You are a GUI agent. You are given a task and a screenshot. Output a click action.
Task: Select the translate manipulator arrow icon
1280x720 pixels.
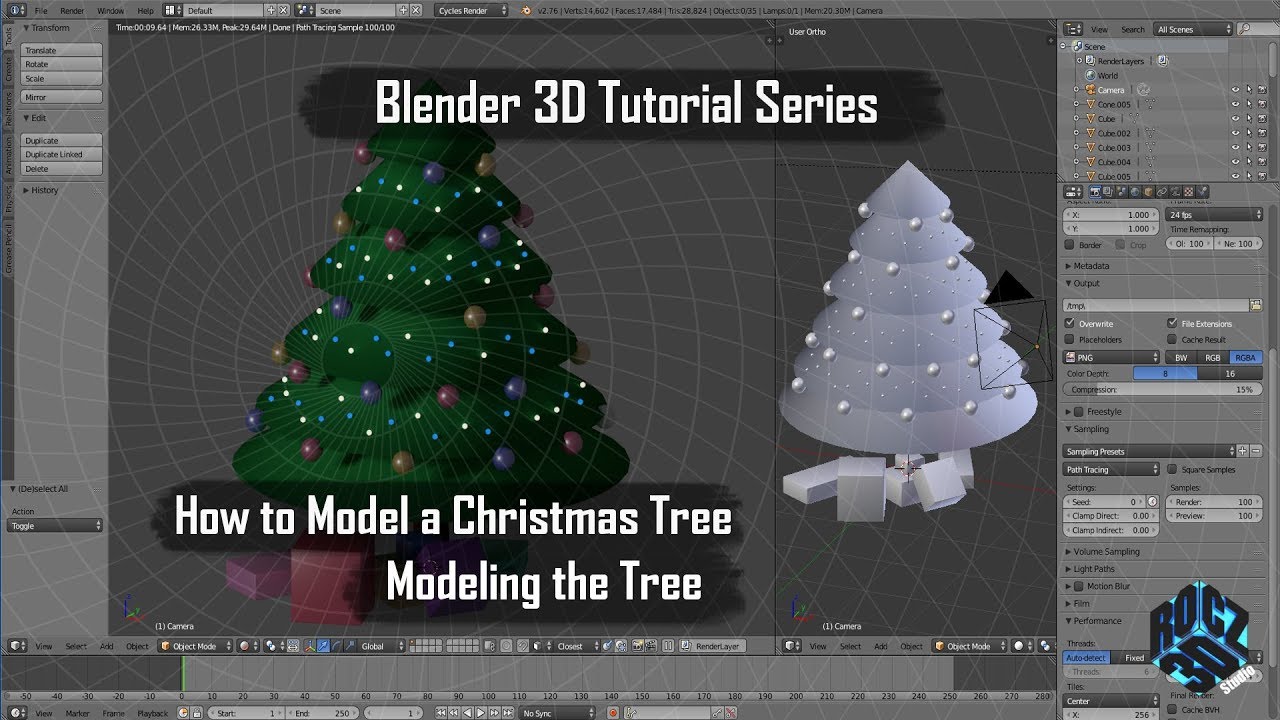pyautogui.click(x=322, y=646)
